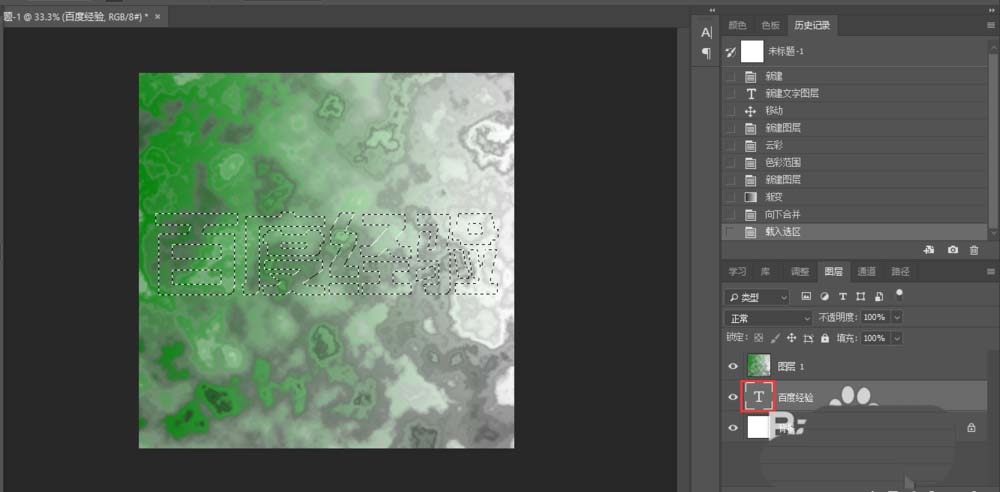
Task: Select the 图层 tab
Action: (834, 272)
